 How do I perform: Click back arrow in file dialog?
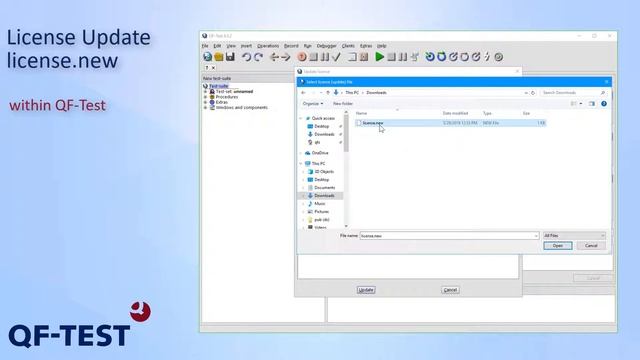303,93
